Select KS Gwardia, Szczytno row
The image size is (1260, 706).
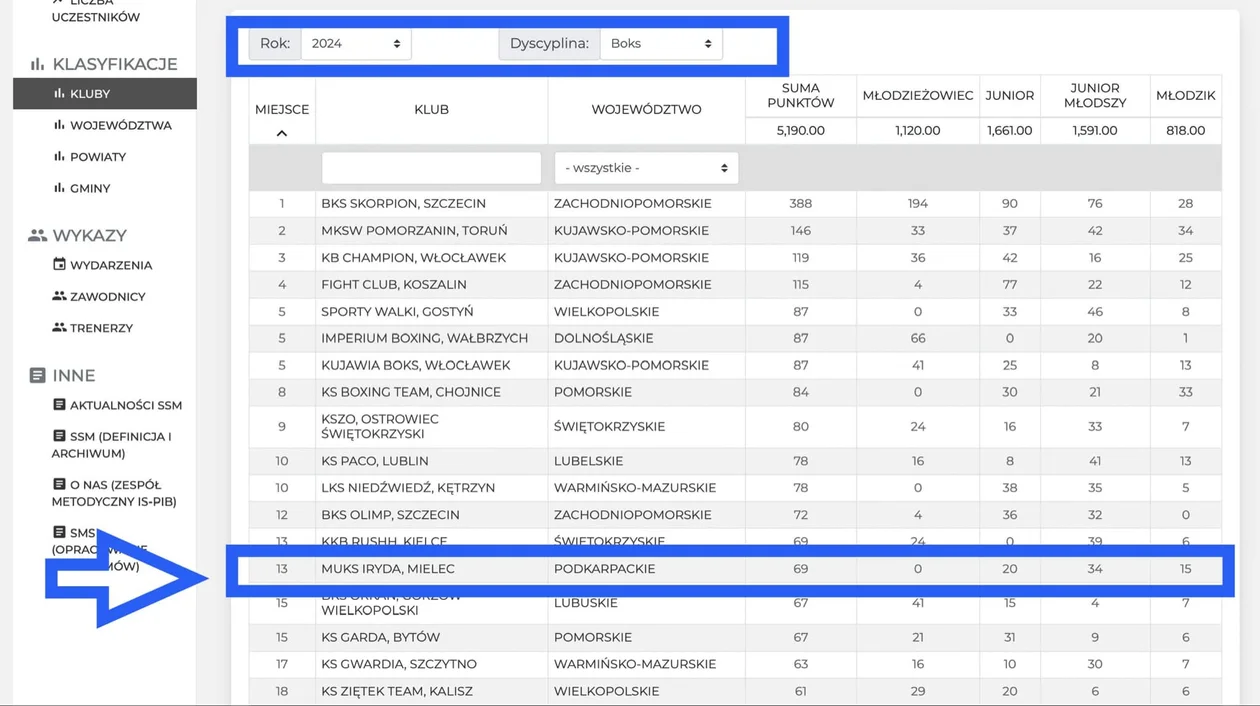pos(735,665)
